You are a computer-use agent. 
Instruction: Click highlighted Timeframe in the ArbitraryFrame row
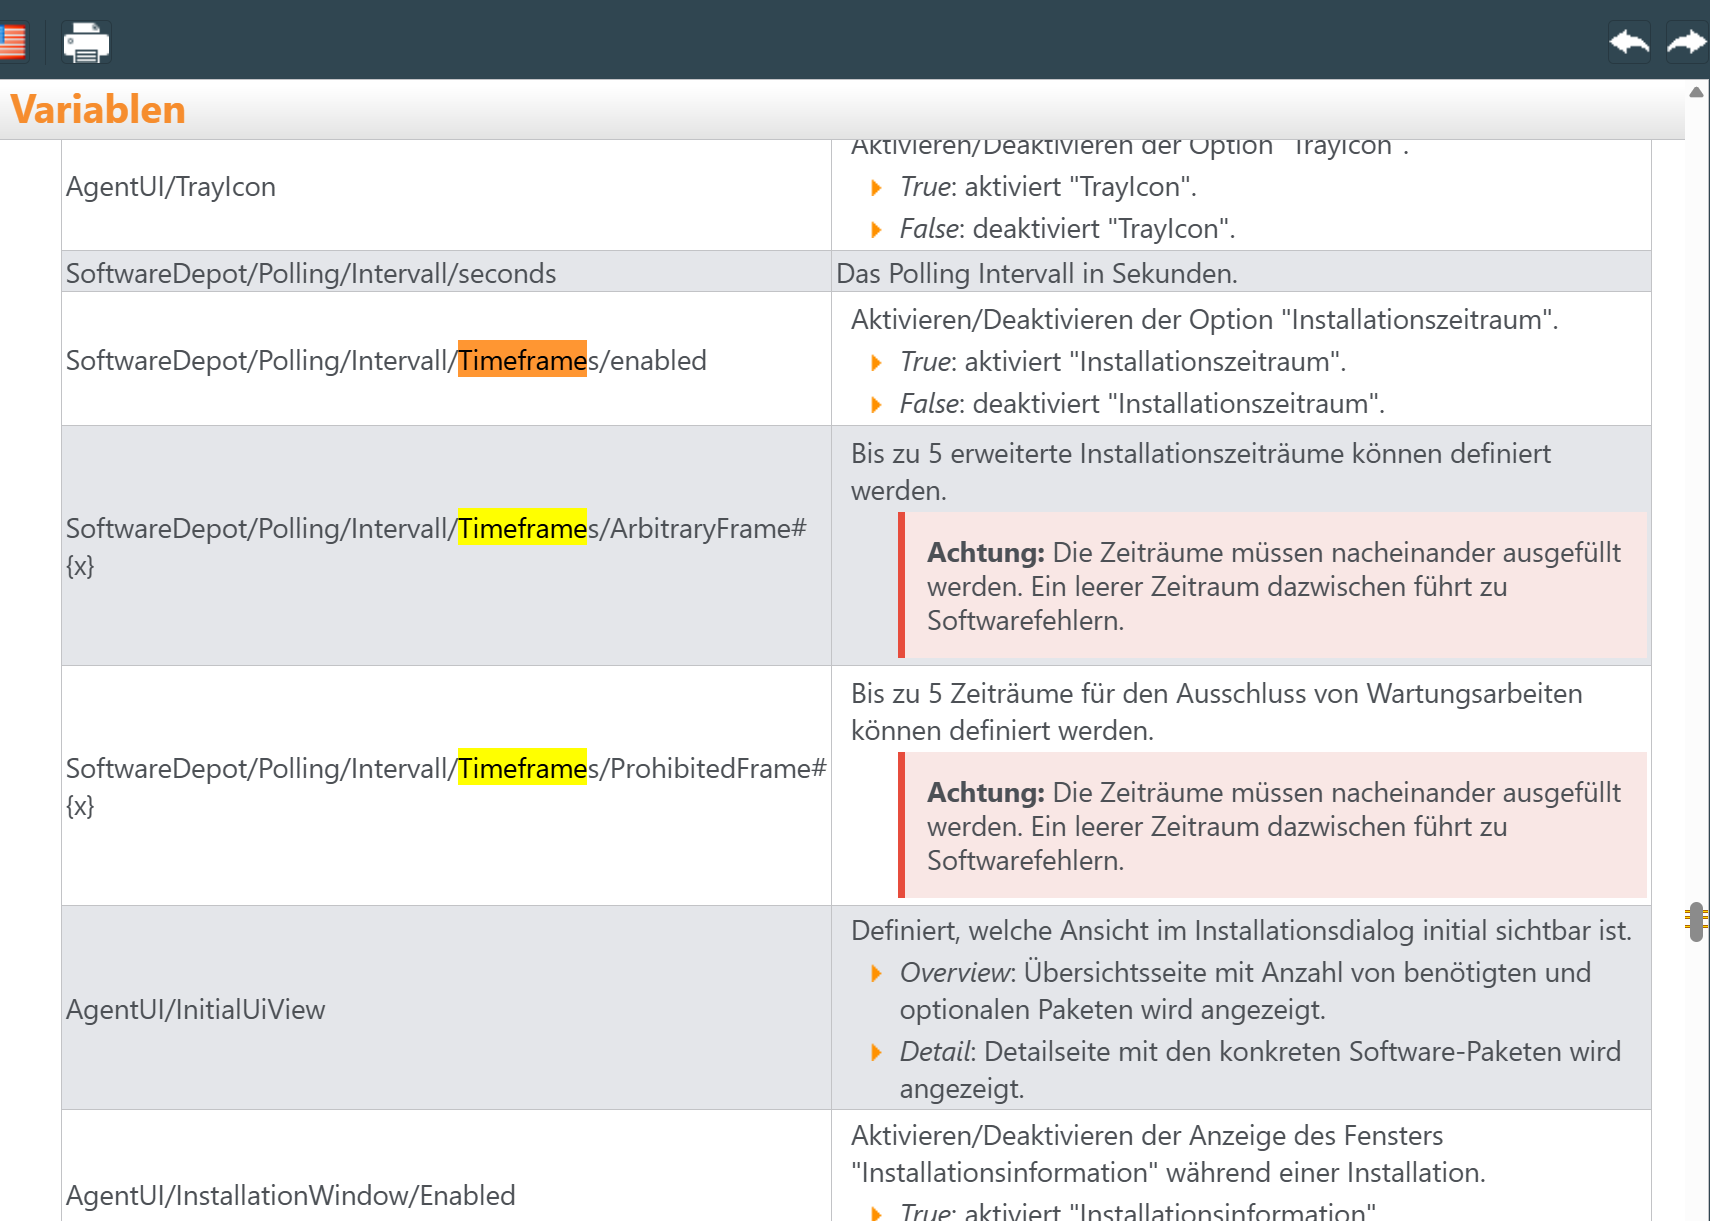522,528
